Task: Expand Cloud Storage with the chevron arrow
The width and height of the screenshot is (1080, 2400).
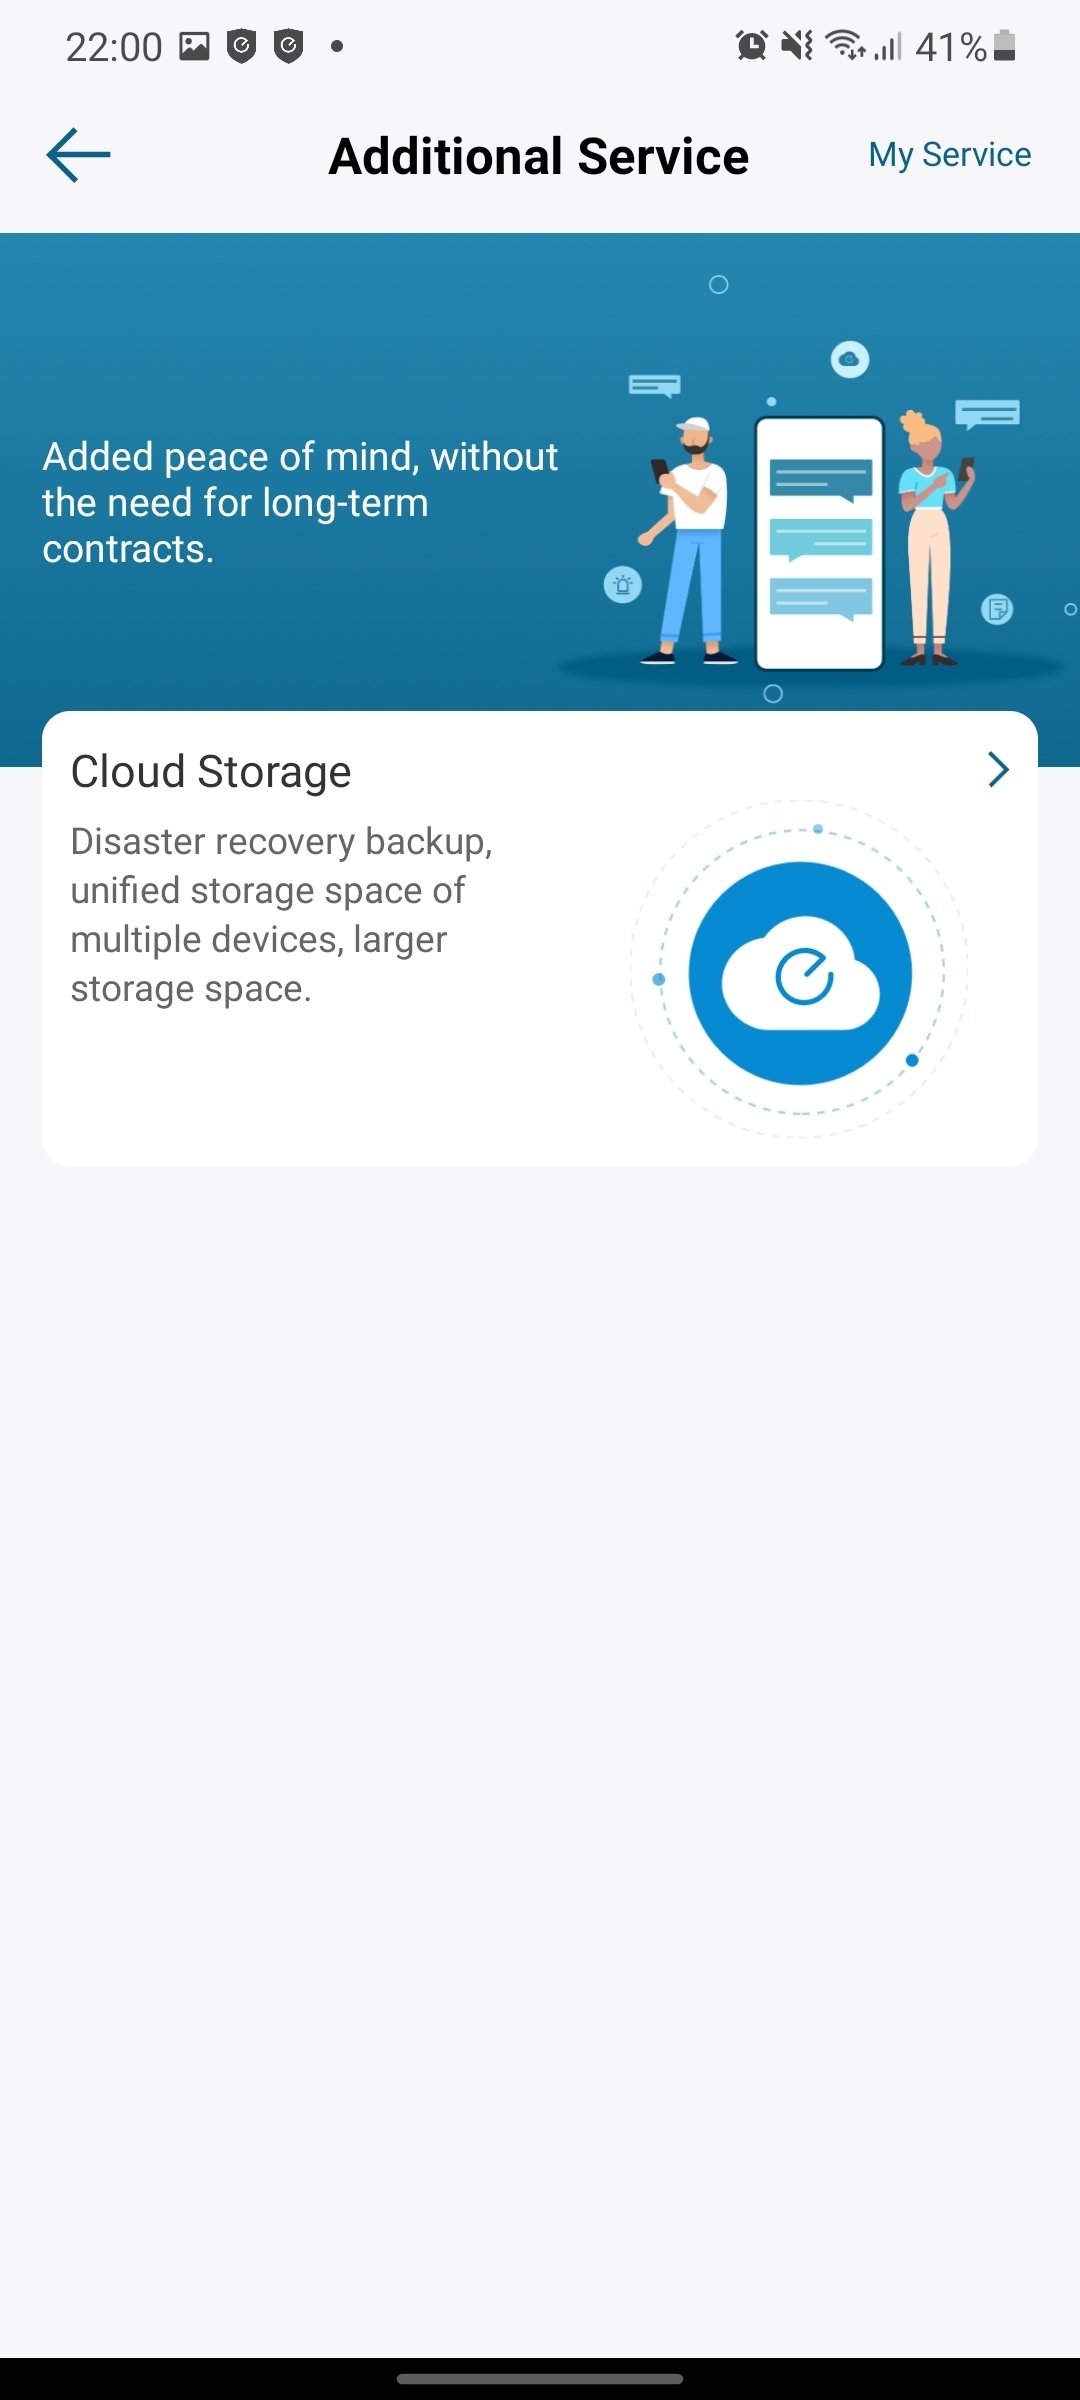Action: coord(998,769)
